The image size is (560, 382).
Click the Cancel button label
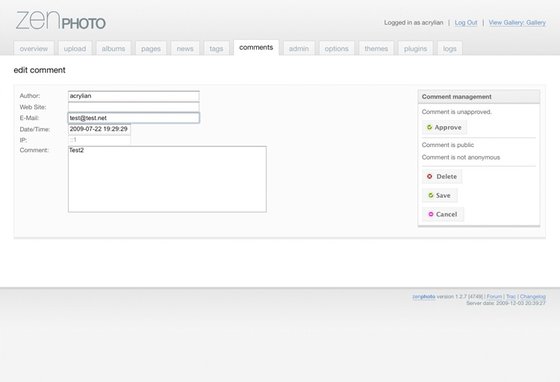coord(446,214)
